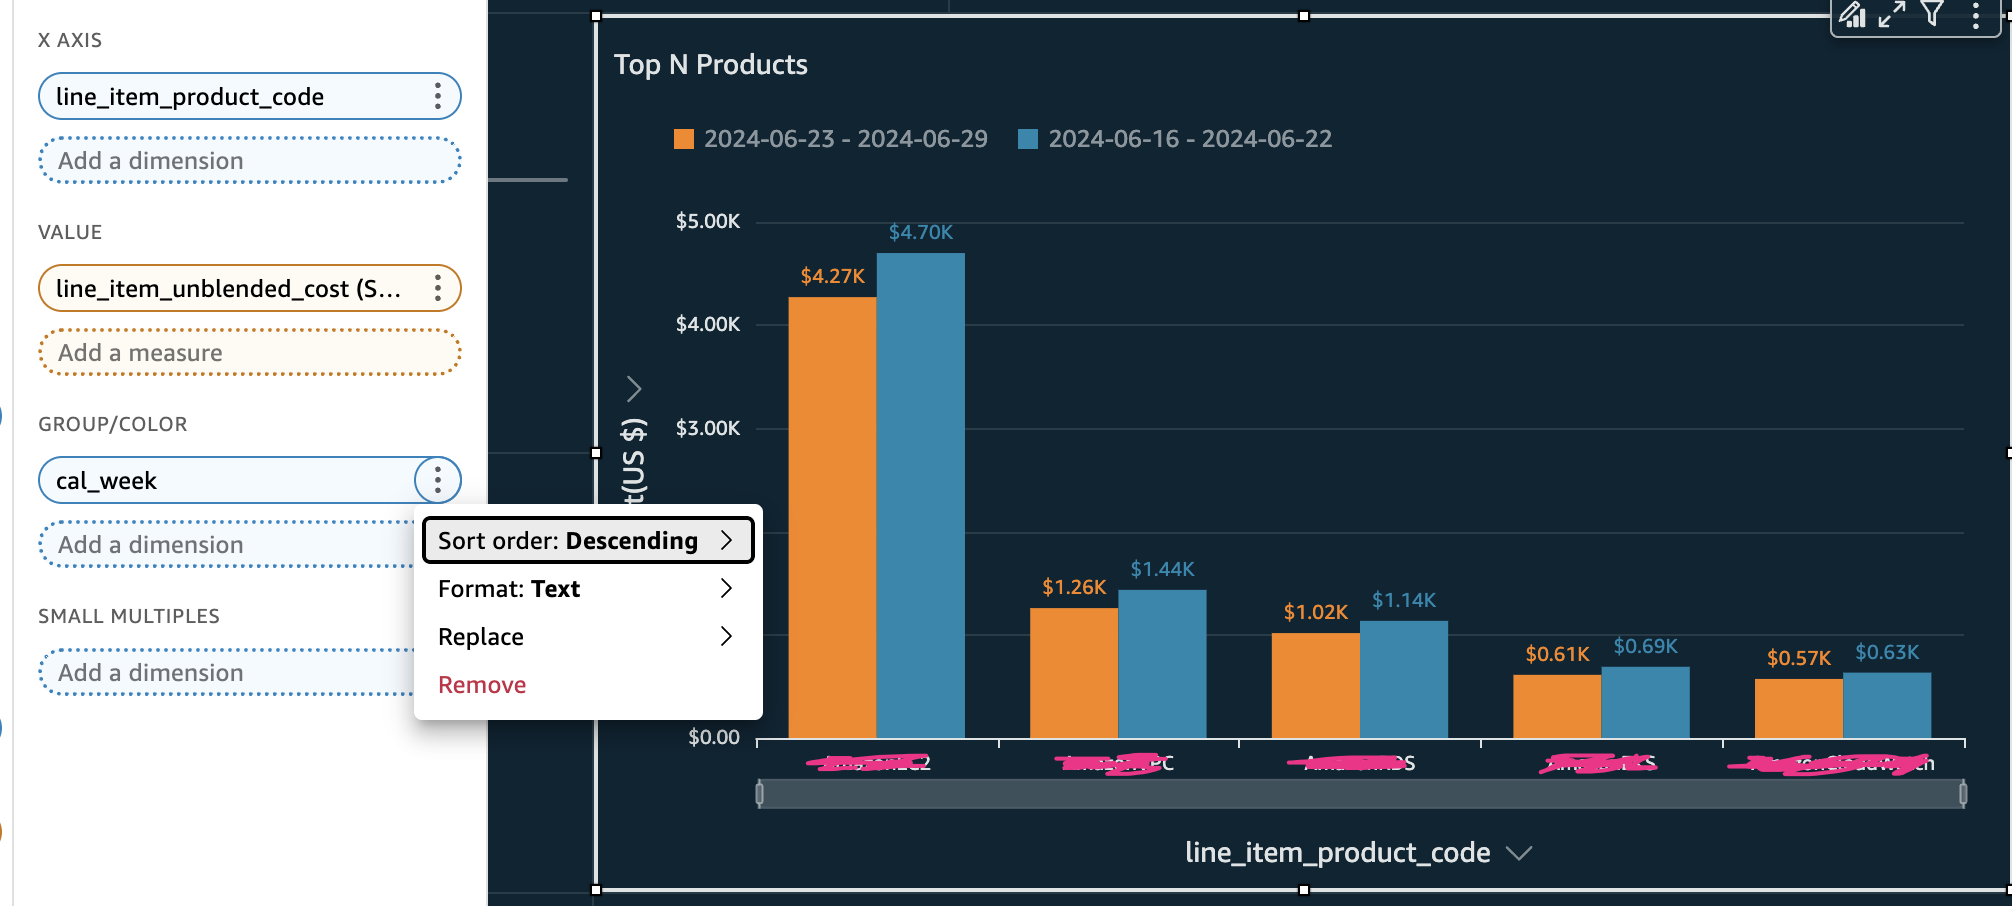Click Add a dimension under Small Multiples

pyautogui.click(x=225, y=673)
